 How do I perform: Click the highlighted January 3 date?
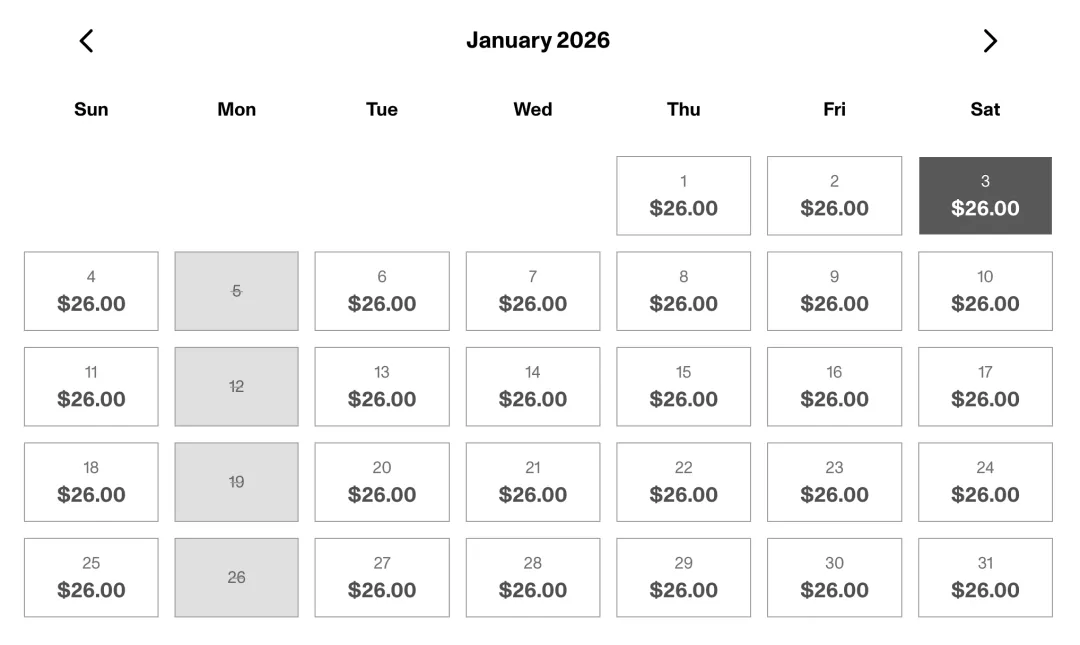coord(985,196)
